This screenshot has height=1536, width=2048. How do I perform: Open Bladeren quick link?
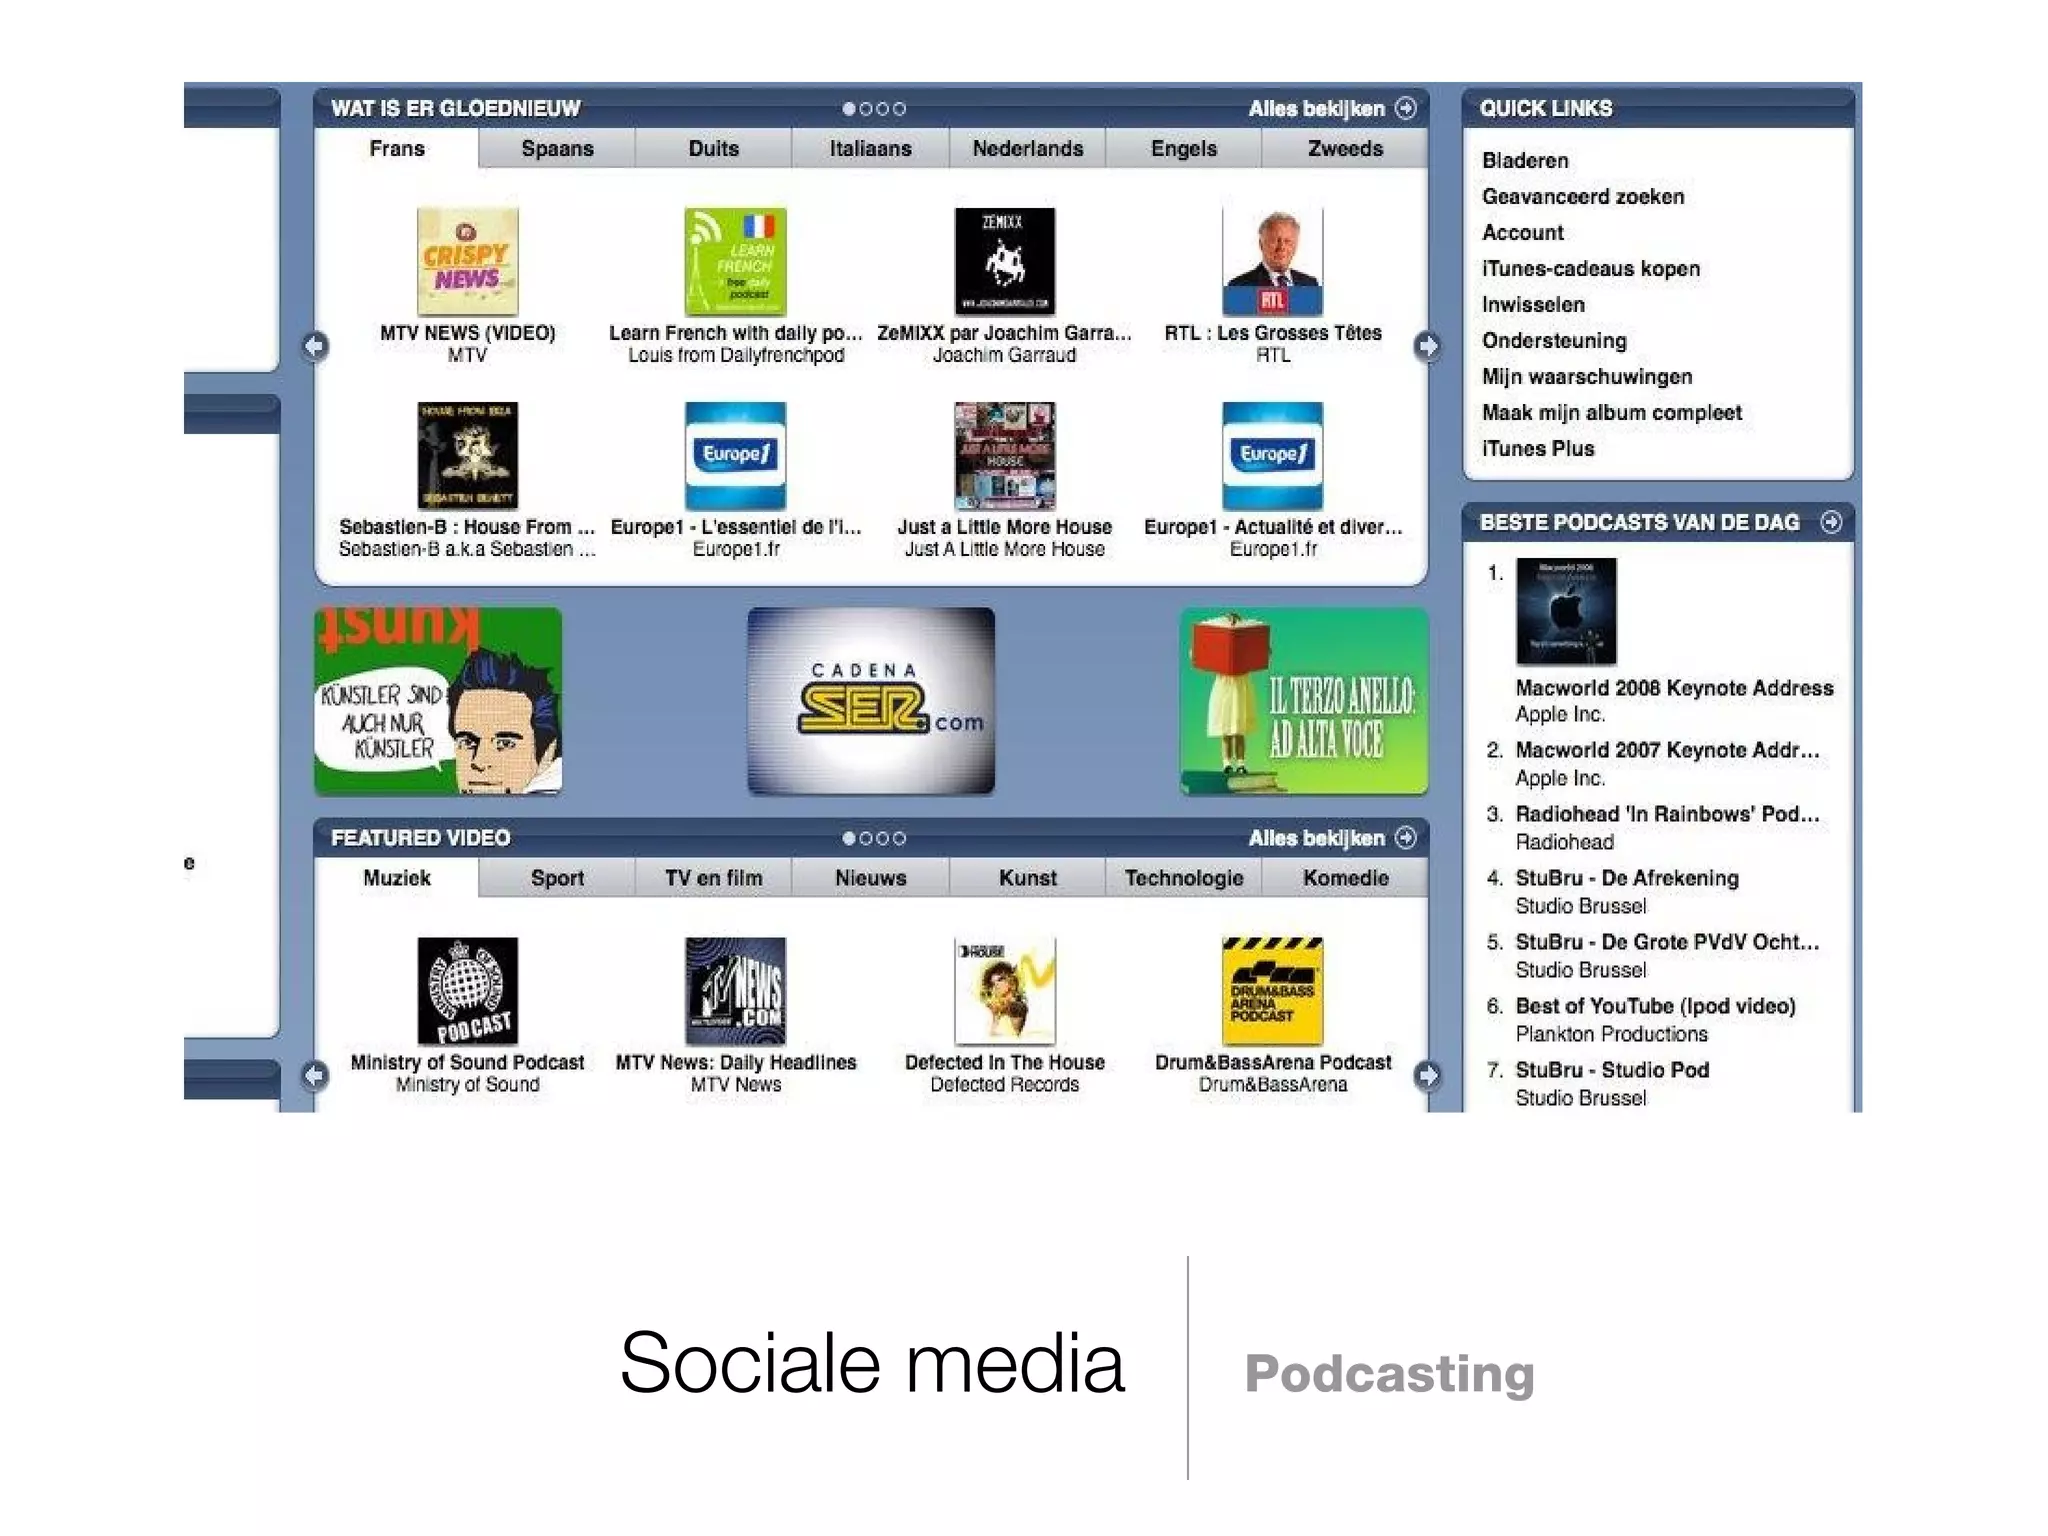tap(1525, 161)
